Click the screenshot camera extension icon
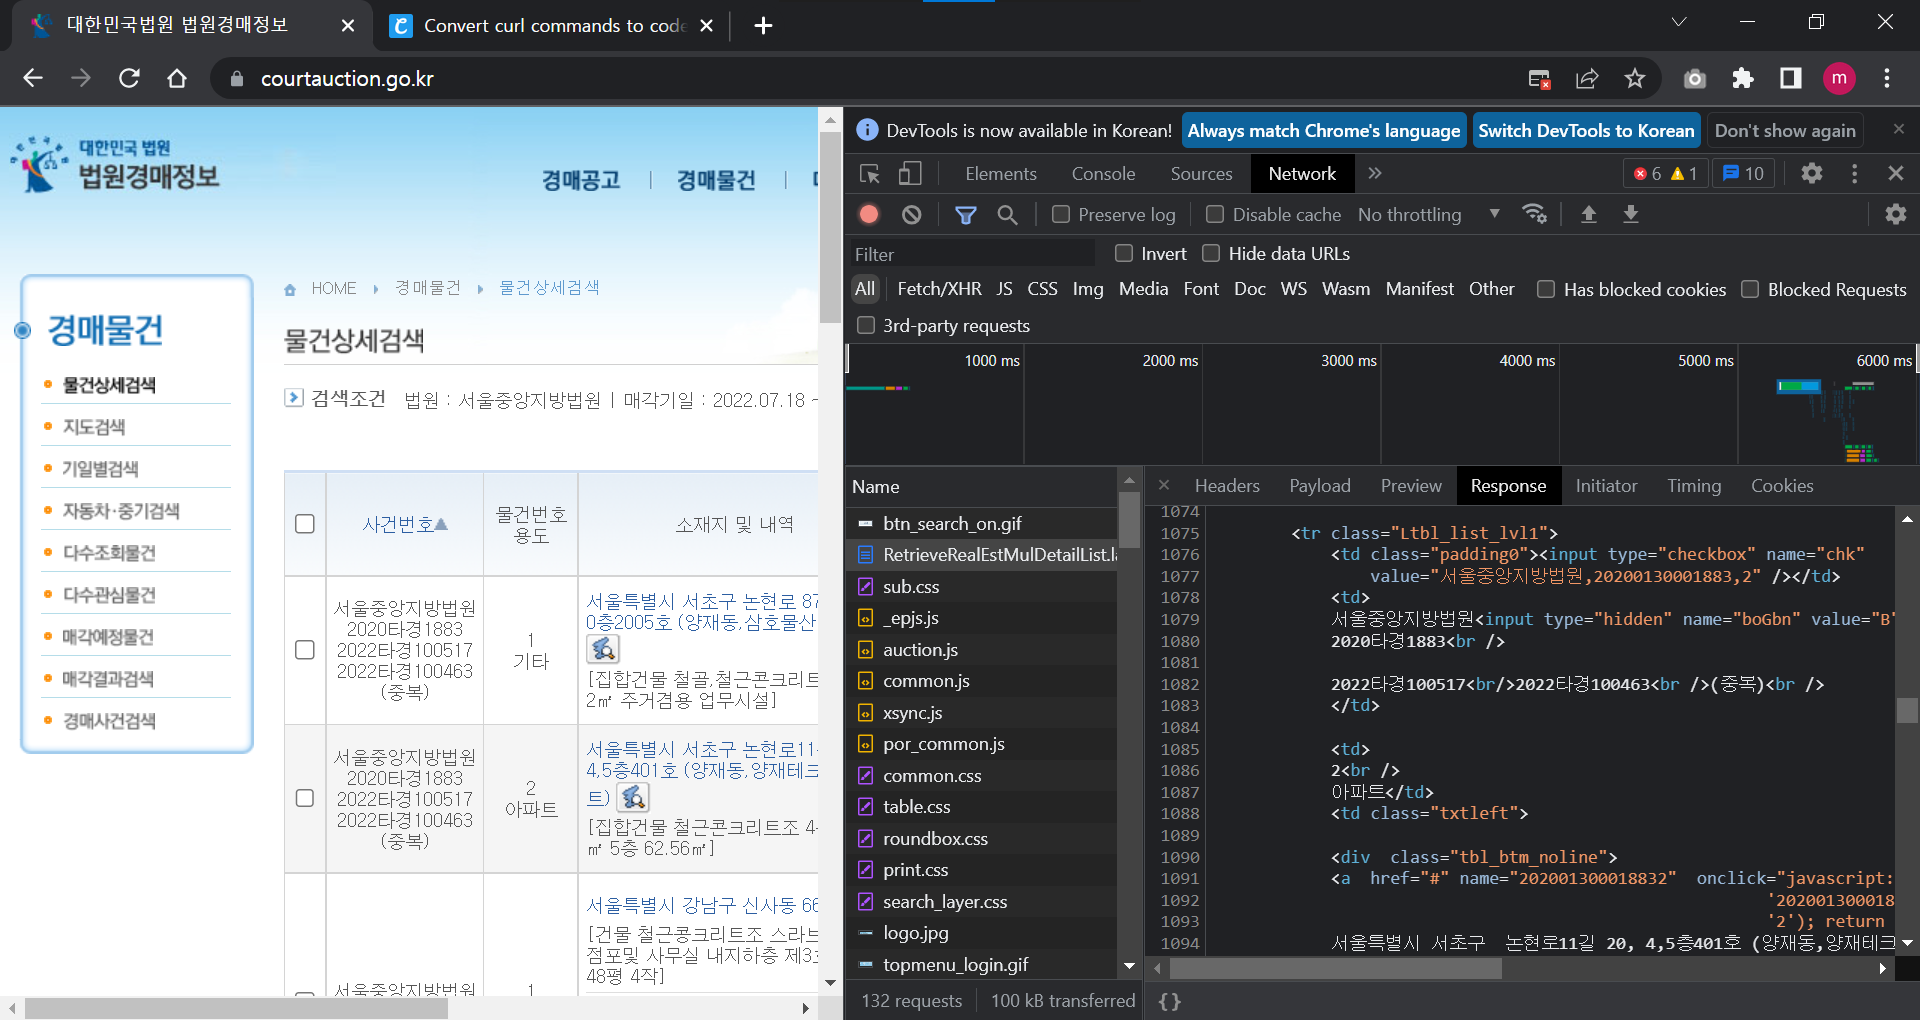This screenshot has height=1020, width=1920. click(1695, 78)
